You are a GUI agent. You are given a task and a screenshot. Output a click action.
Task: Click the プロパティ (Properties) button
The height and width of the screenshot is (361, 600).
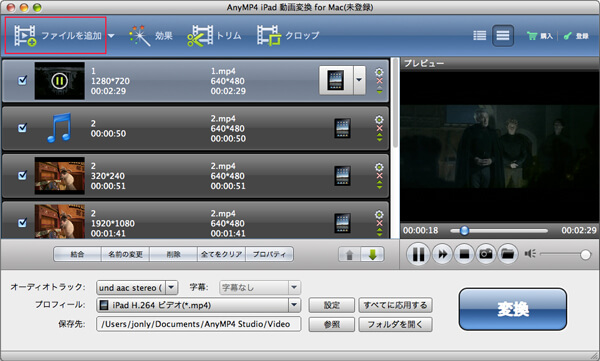[x=269, y=254]
